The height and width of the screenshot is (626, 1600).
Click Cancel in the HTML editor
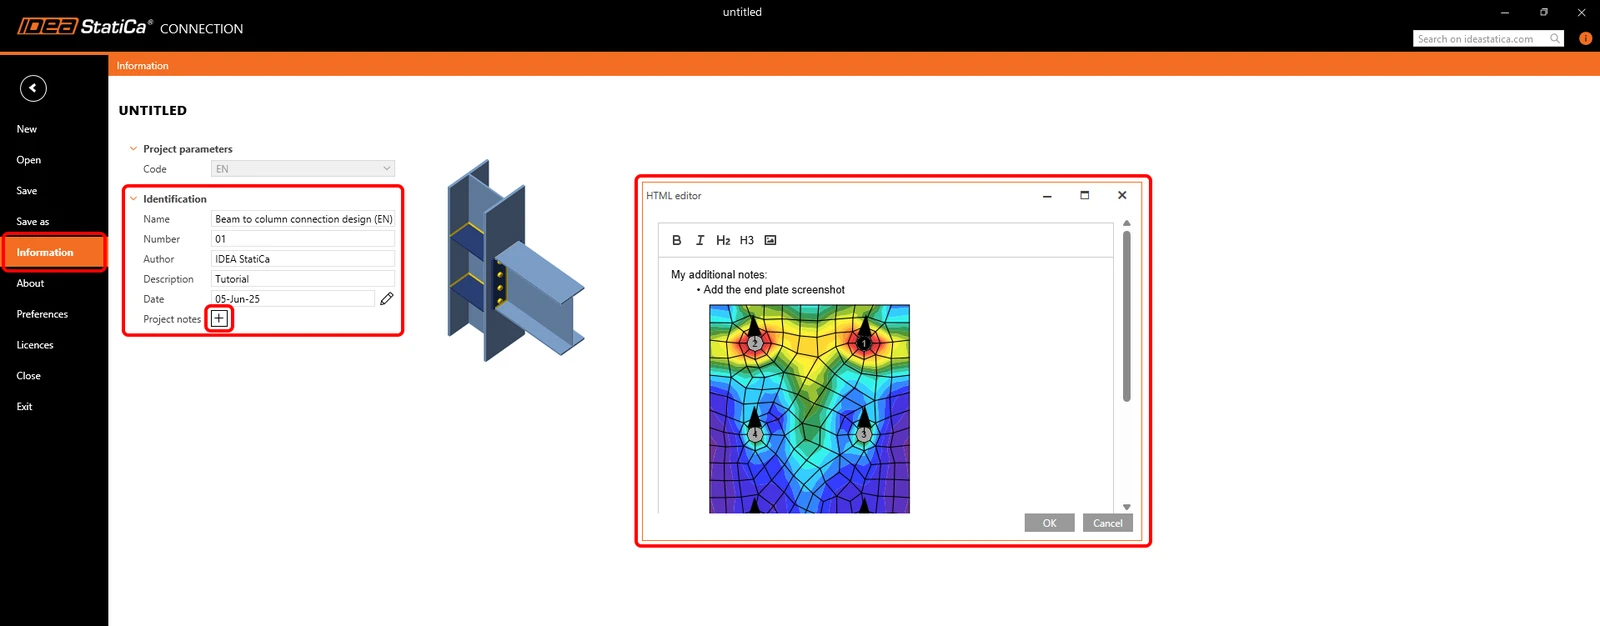(1108, 523)
